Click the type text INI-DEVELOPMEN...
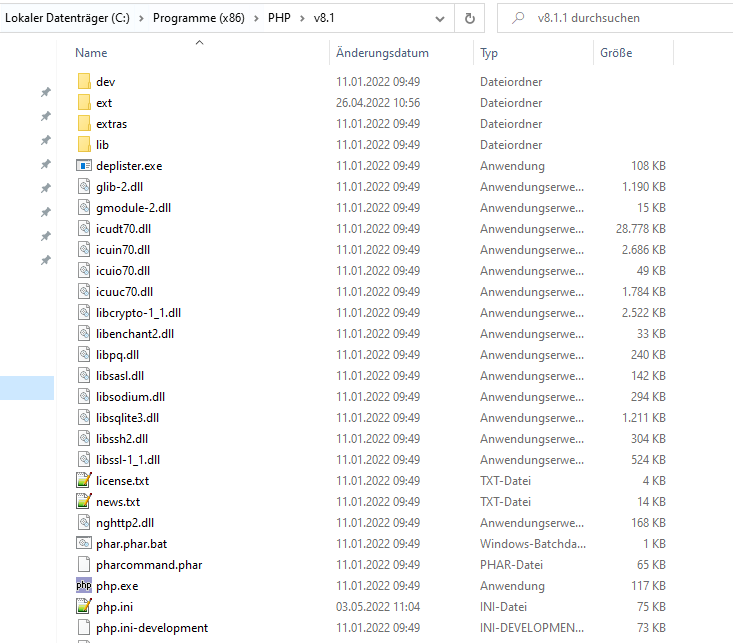The width and height of the screenshot is (733, 643). point(532,628)
